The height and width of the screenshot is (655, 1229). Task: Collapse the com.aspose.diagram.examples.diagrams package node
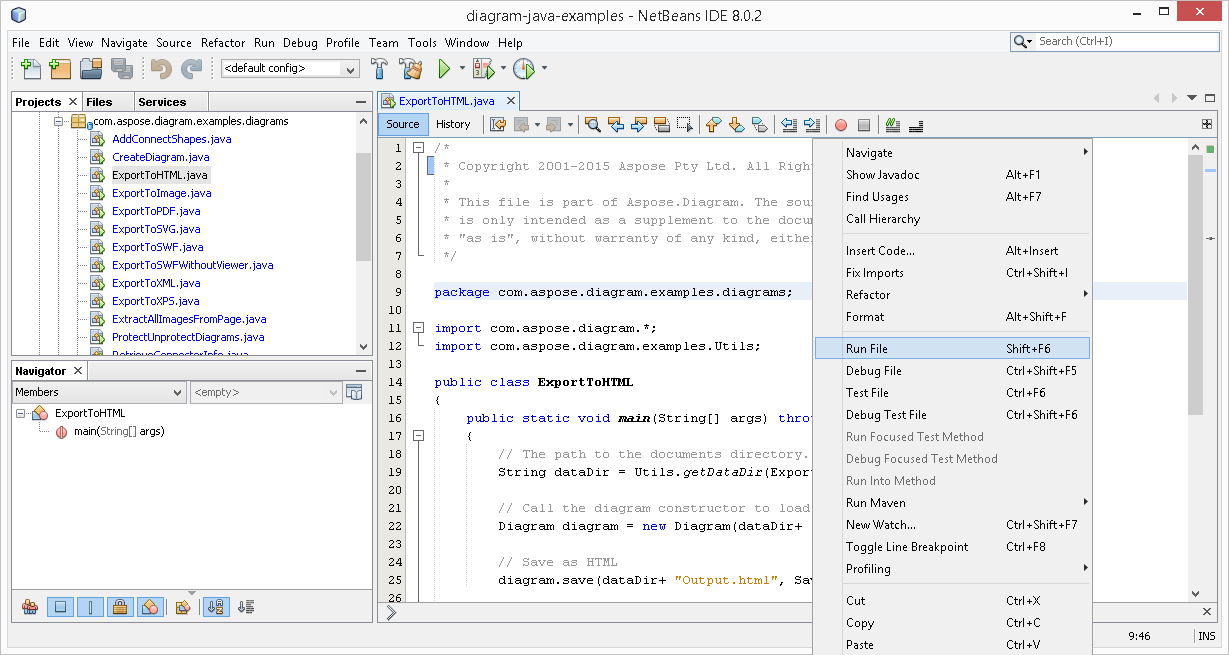click(60, 121)
